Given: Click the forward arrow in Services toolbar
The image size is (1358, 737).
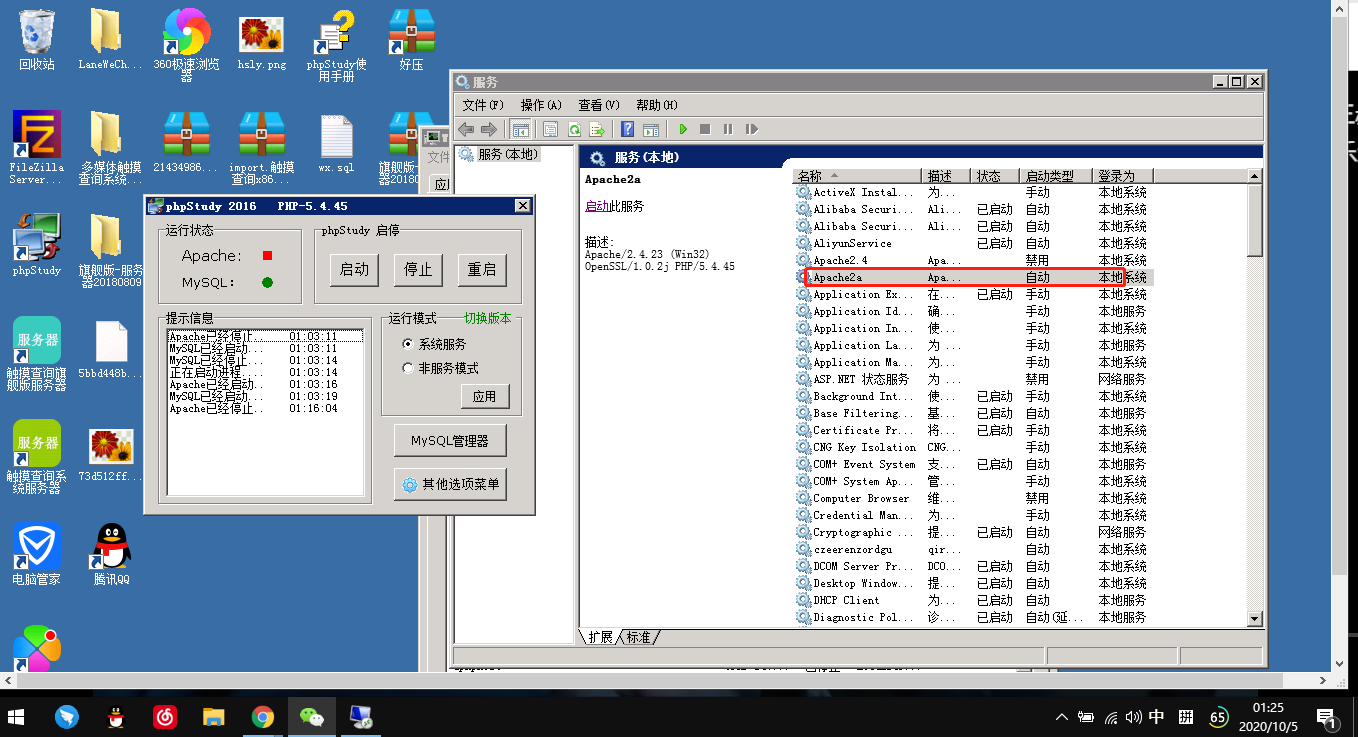Looking at the screenshot, I should (489, 129).
